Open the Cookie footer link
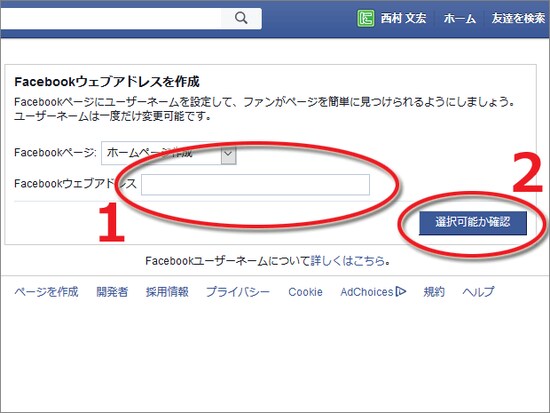550x413 pixels. tap(305, 292)
